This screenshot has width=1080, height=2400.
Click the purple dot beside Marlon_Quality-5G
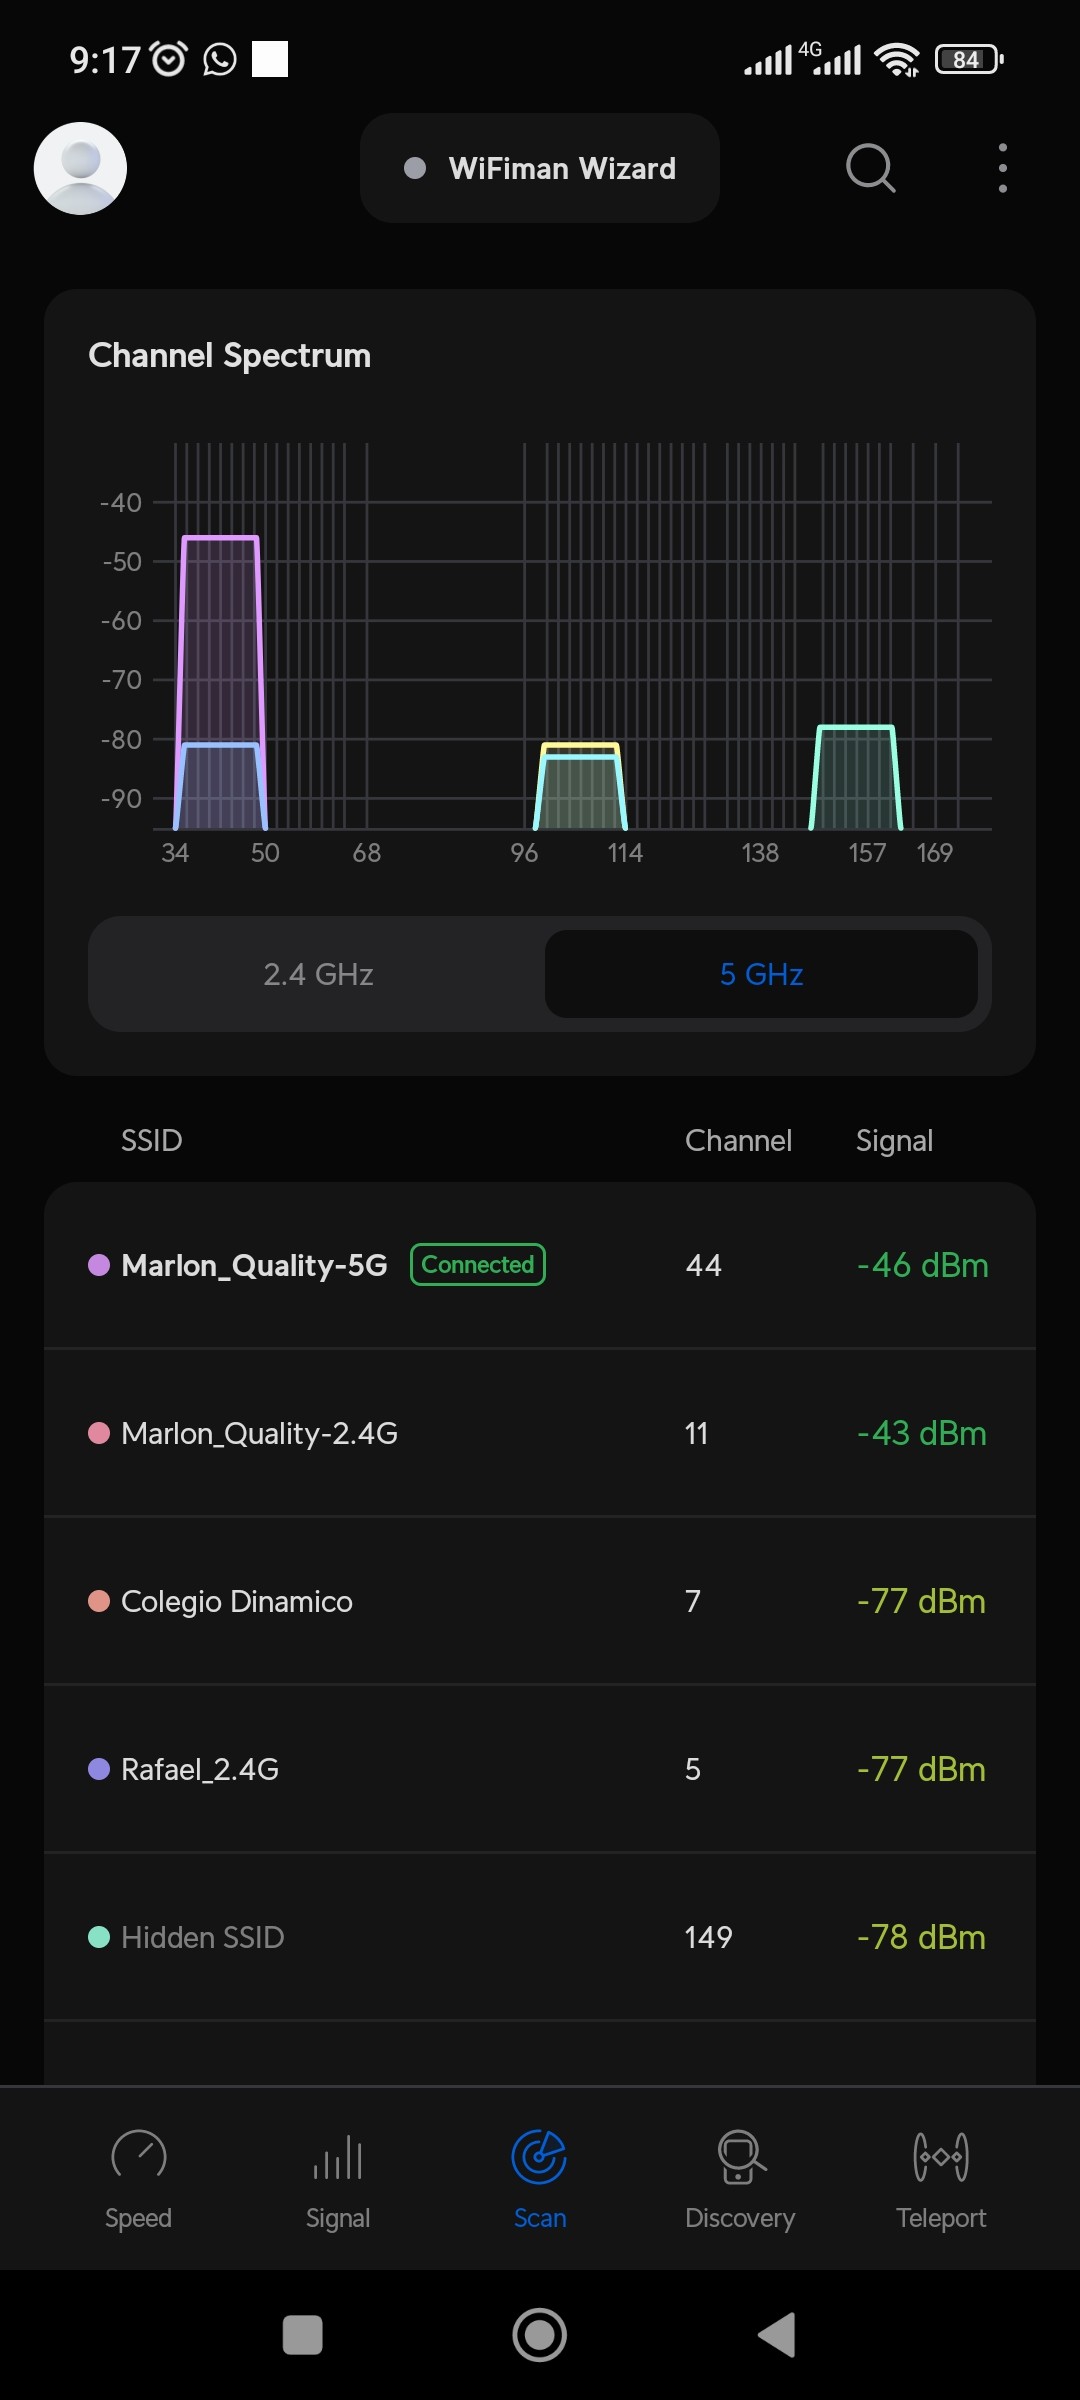99,1265
